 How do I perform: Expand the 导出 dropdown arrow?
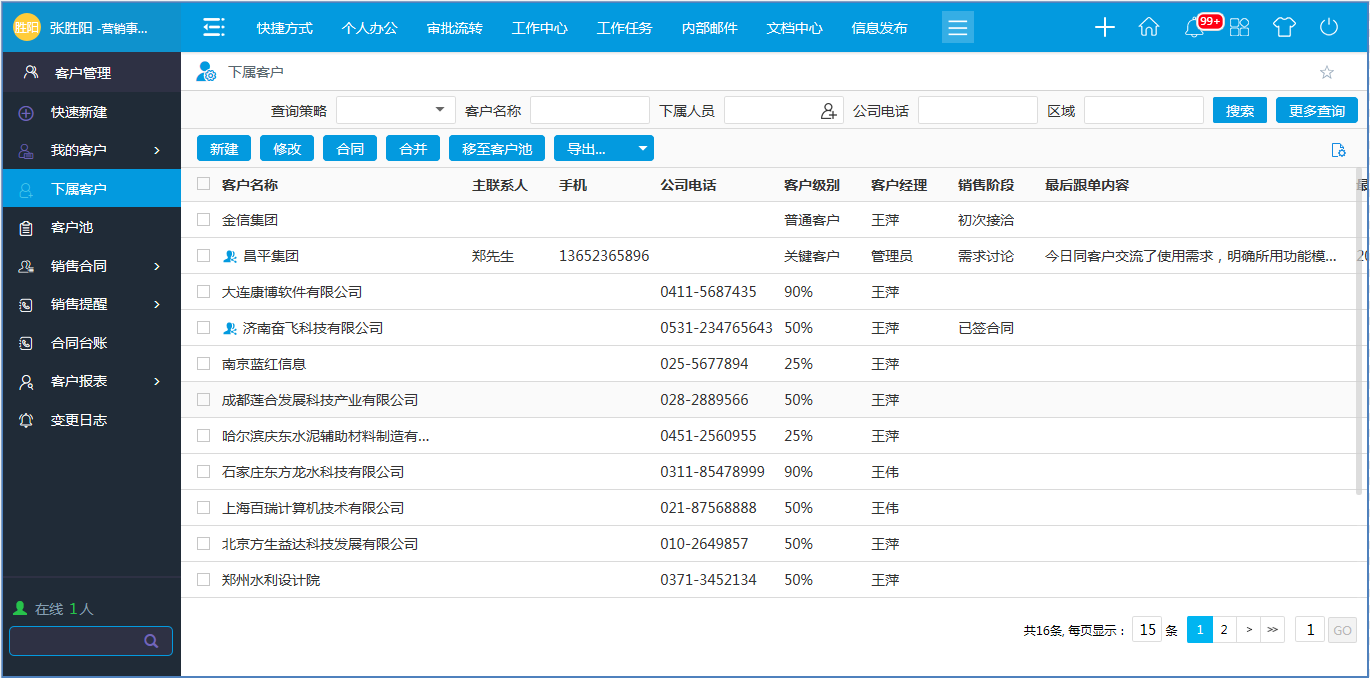[x=642, y=149]
